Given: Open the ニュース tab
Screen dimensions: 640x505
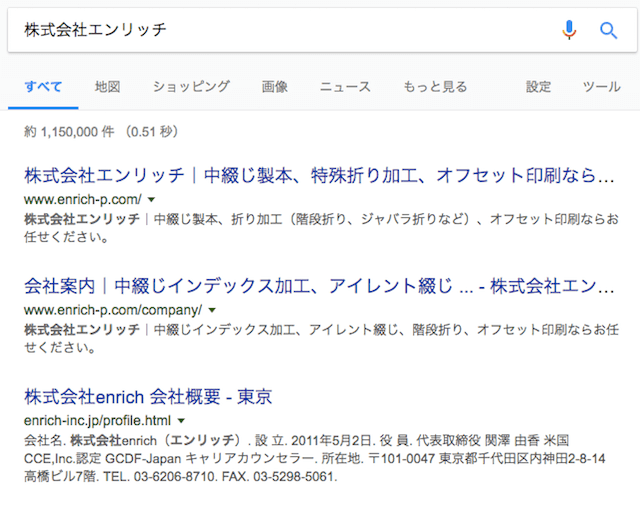Looking at the screenshot, I should pyautogui.click(x=345, y=87).
